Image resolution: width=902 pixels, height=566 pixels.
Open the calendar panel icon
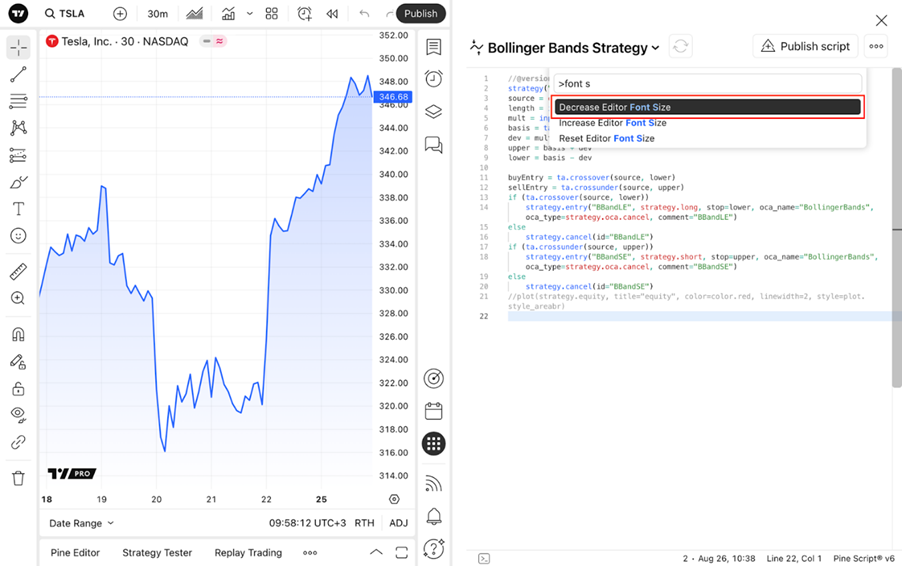click(434, 411)
